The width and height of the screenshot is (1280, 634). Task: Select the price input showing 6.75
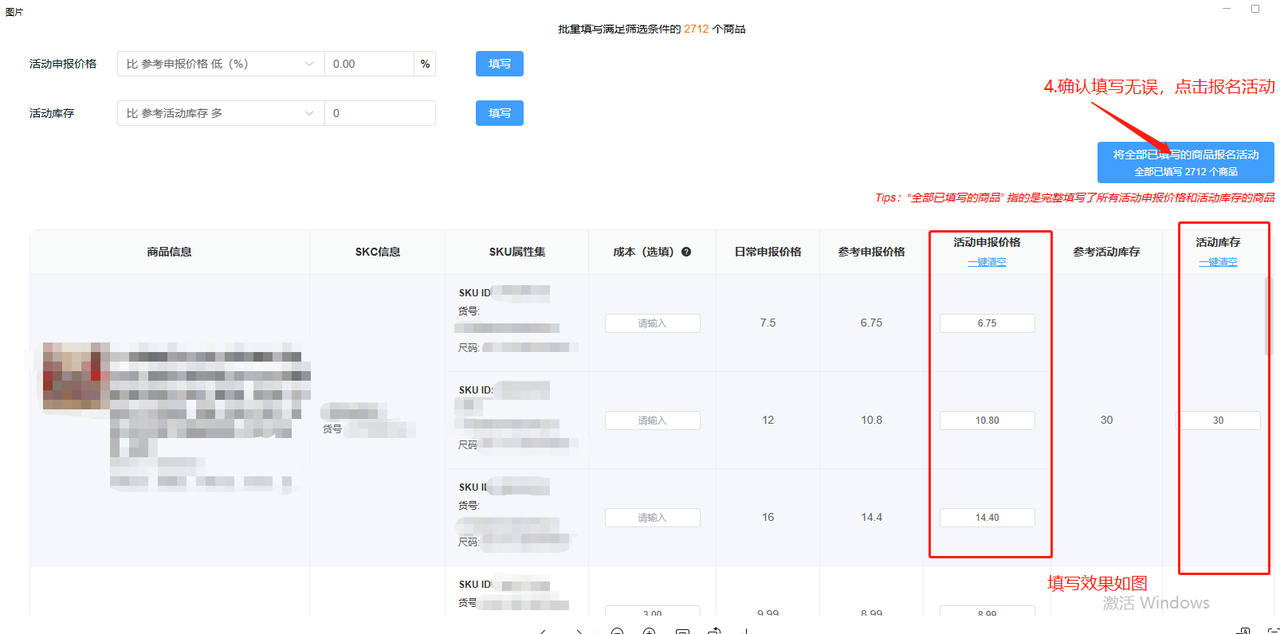(987, 322)
